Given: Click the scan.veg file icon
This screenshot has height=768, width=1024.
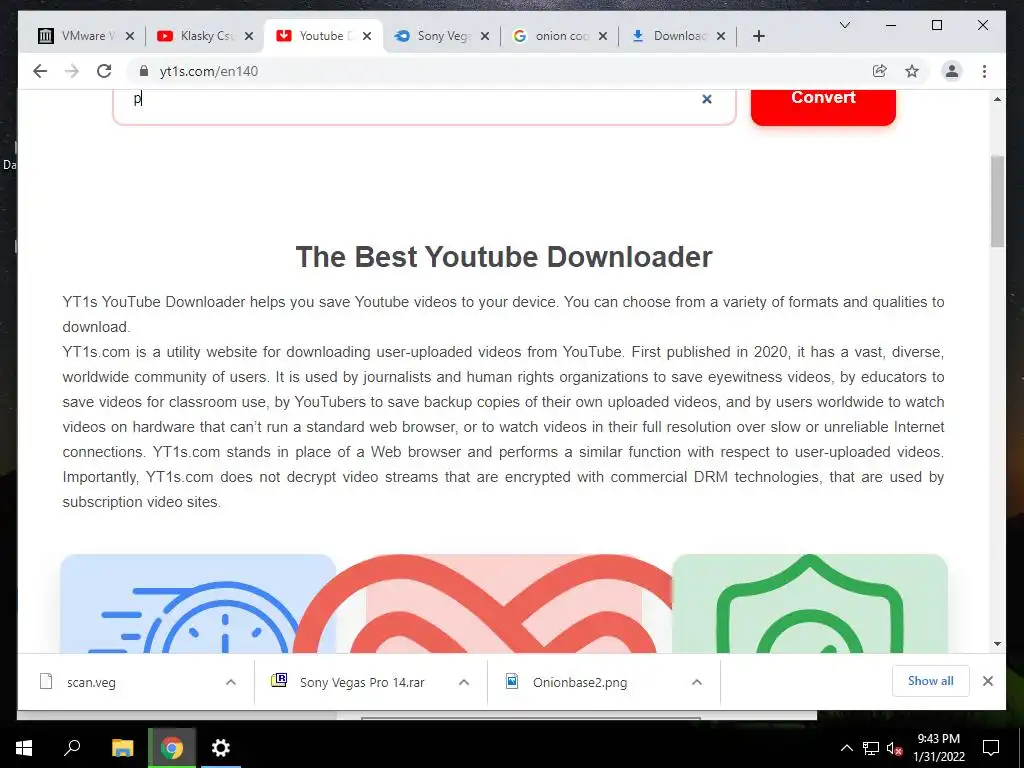Looking at the screenshot, I should click(46, 681).
